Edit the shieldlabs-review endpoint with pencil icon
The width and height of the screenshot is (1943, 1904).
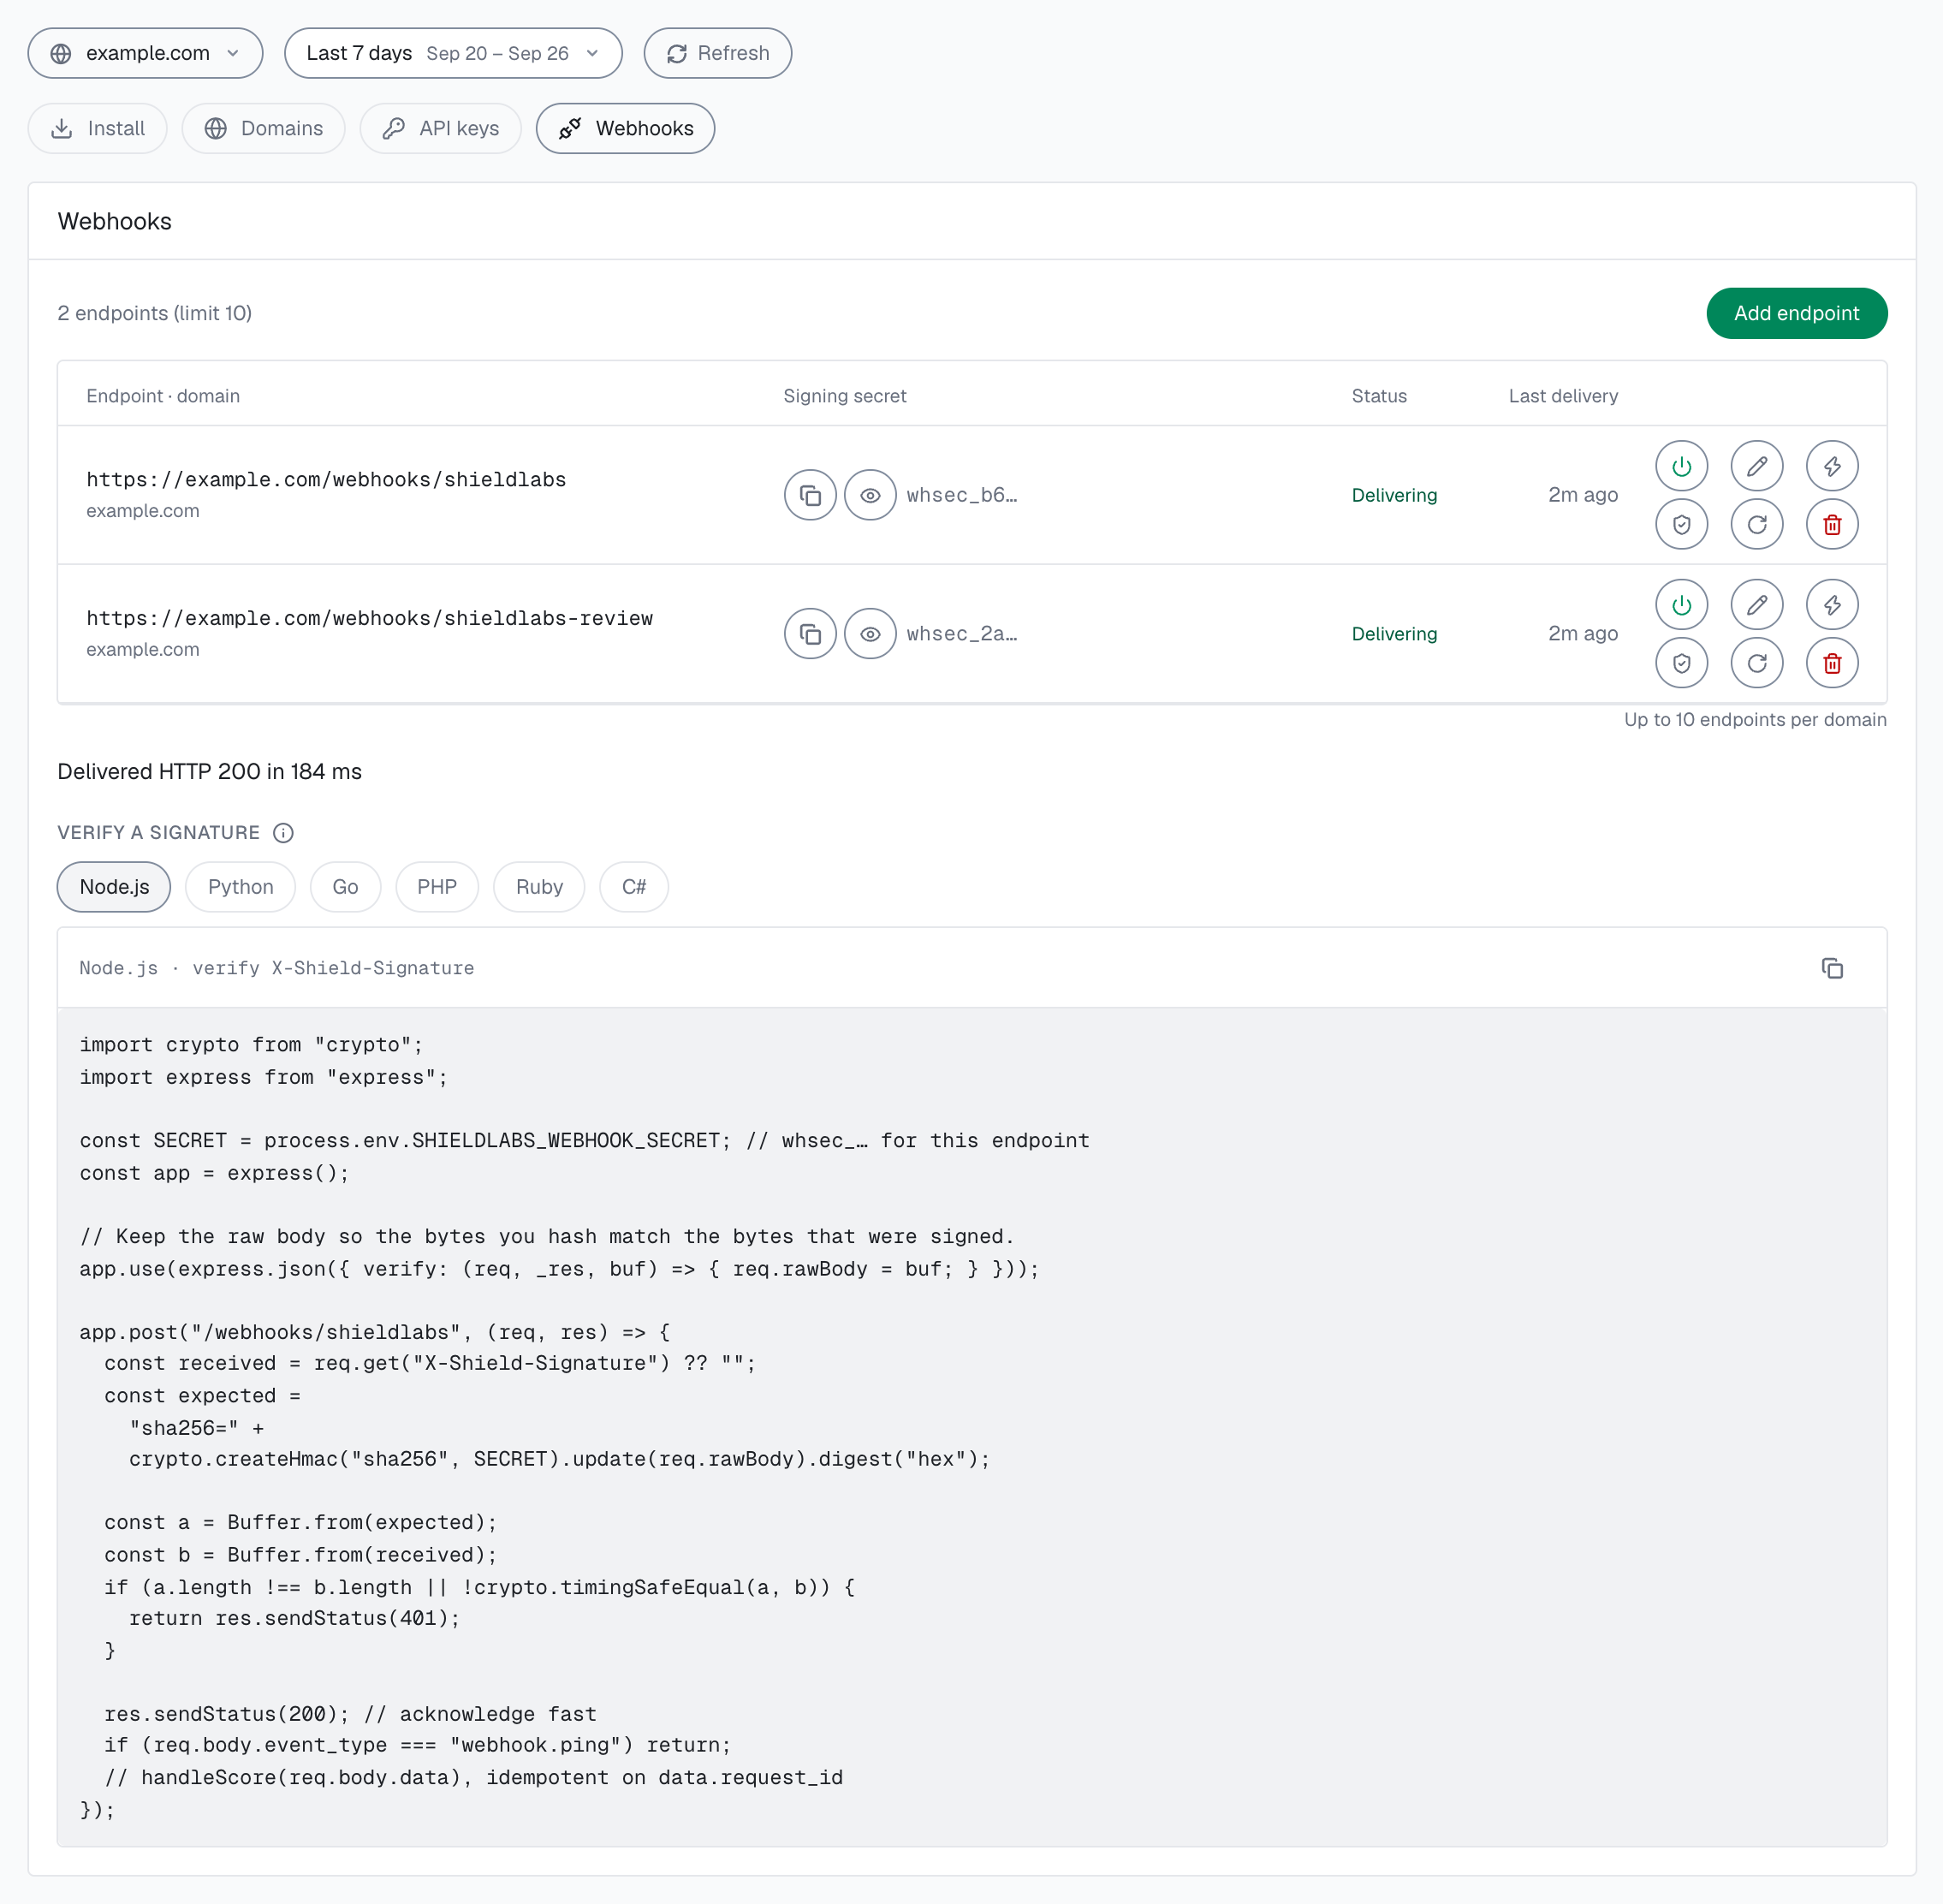click(x=1757, y=605)
